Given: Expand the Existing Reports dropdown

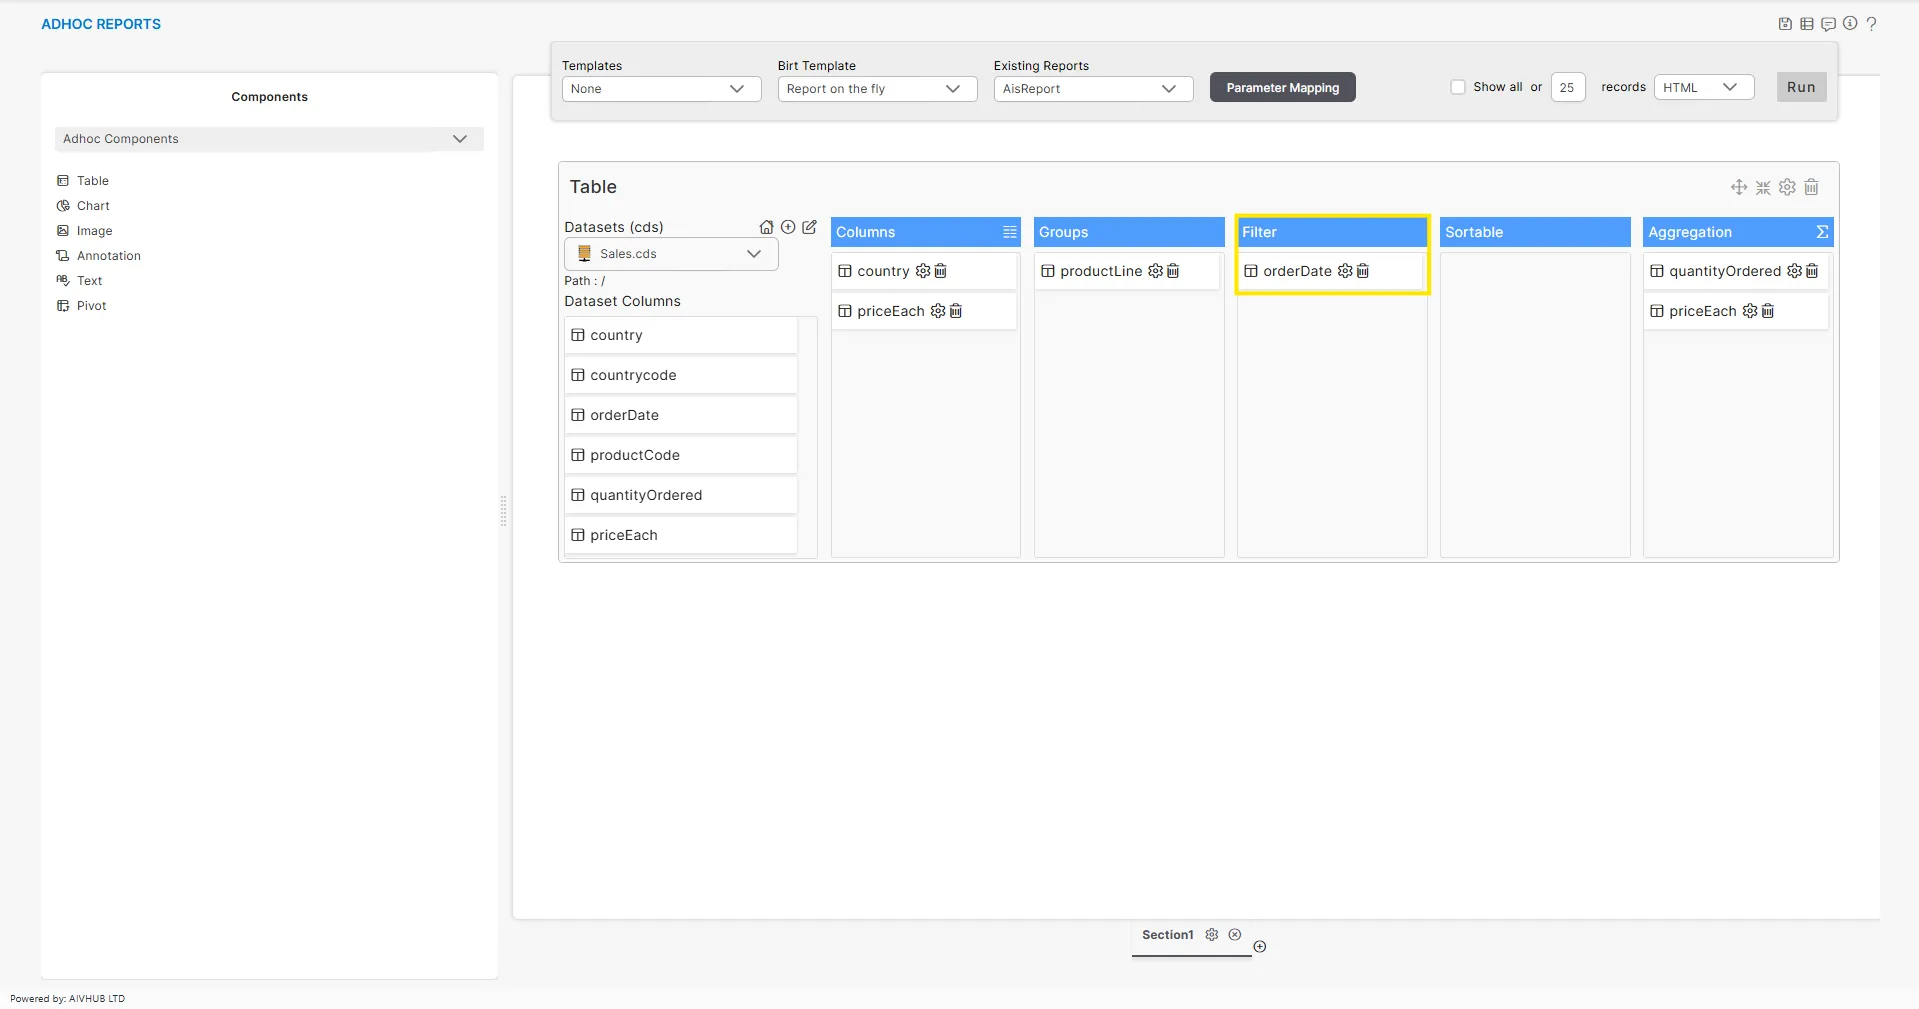Looking at the screenshot, I should point(1093,89).
